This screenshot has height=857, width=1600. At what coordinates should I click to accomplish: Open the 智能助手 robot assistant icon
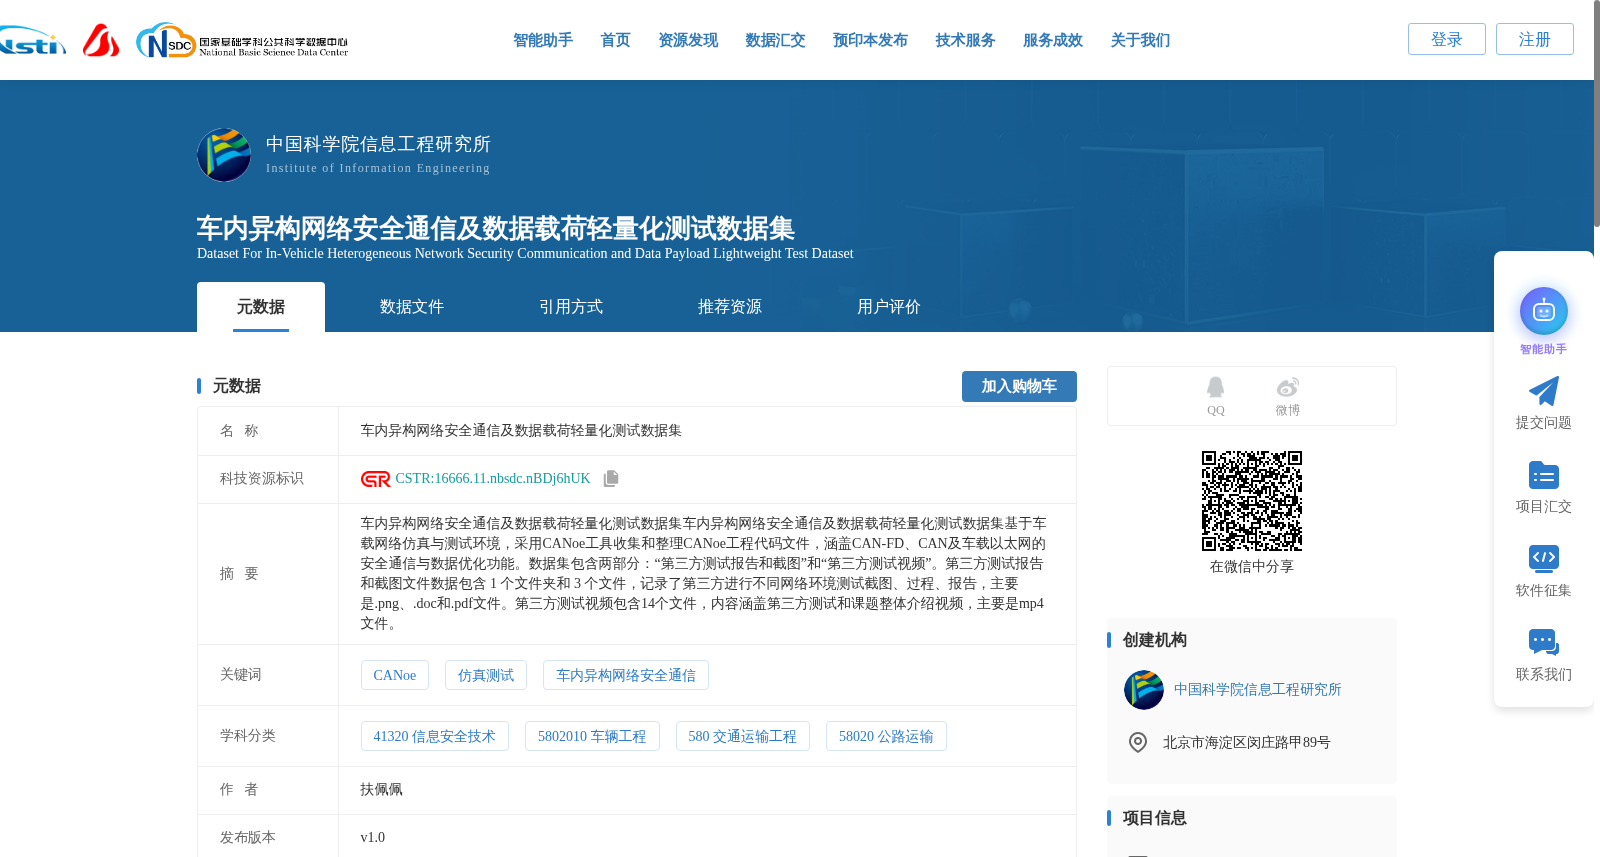(1543, 311)
